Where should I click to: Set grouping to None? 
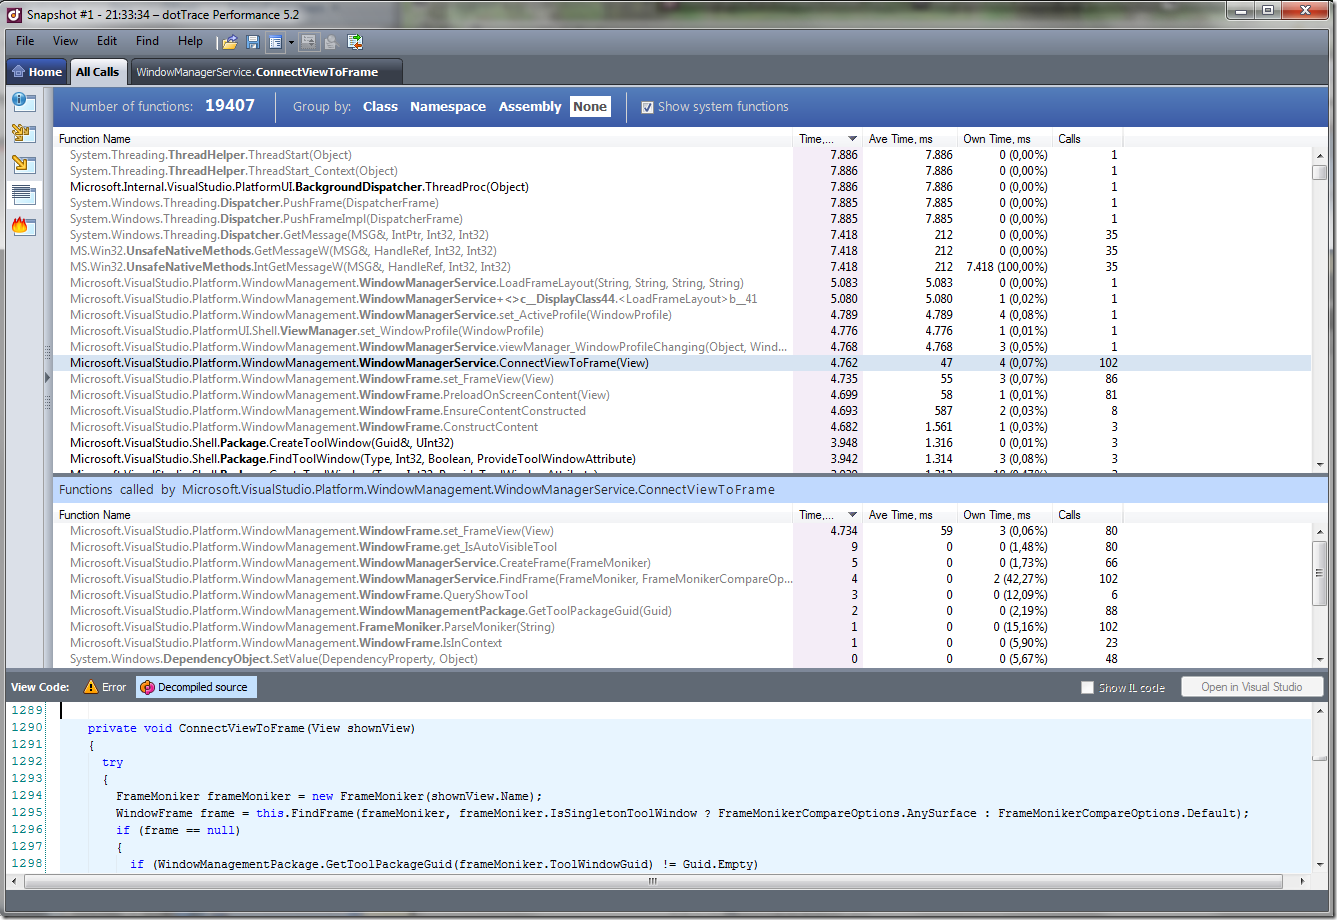590,107
